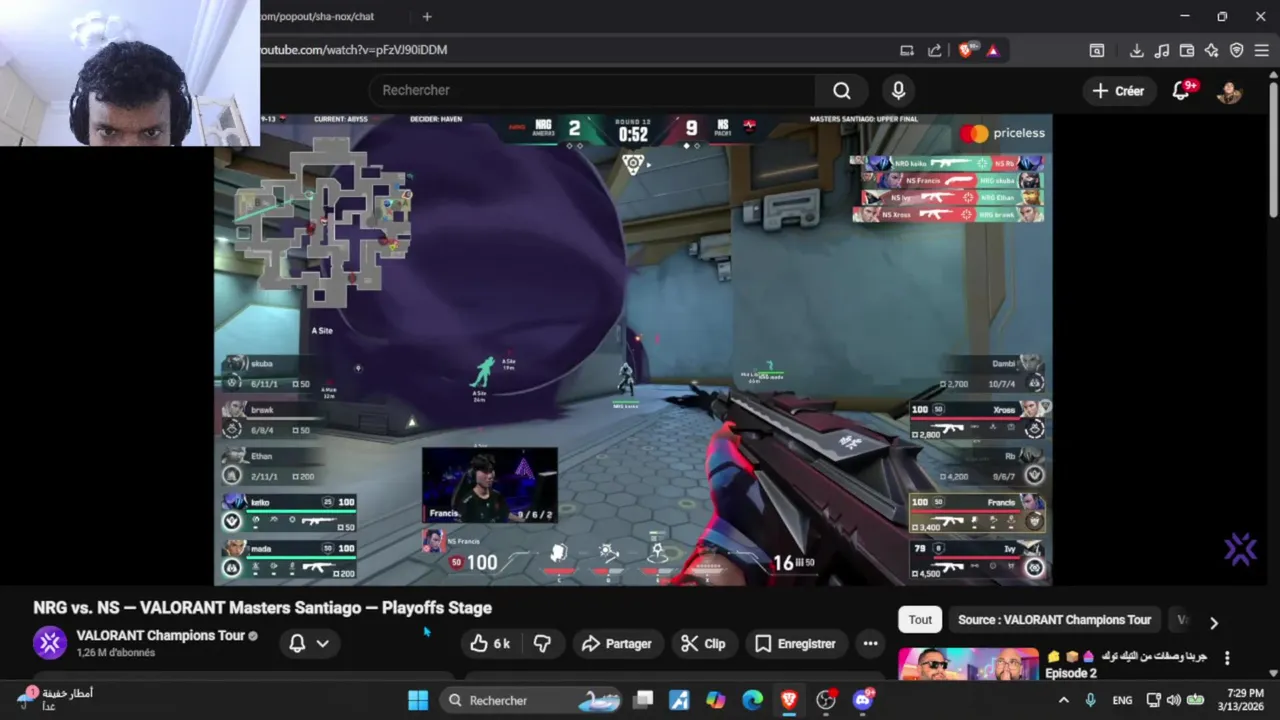This screenshot has width=1280, height=720.
Task: Click the weather widget on taskbar
Action: click(x=55, y=699)
